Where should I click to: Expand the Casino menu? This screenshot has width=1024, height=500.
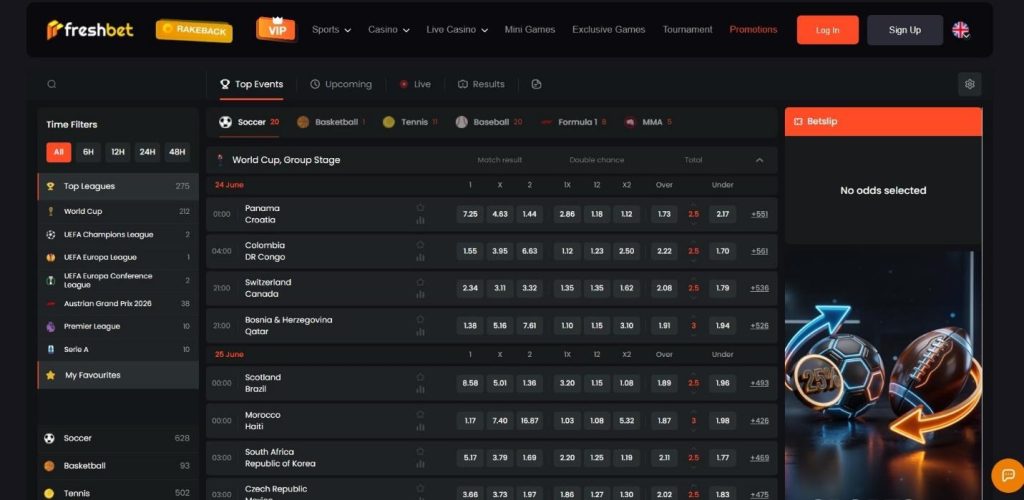[x=389, y=29]
